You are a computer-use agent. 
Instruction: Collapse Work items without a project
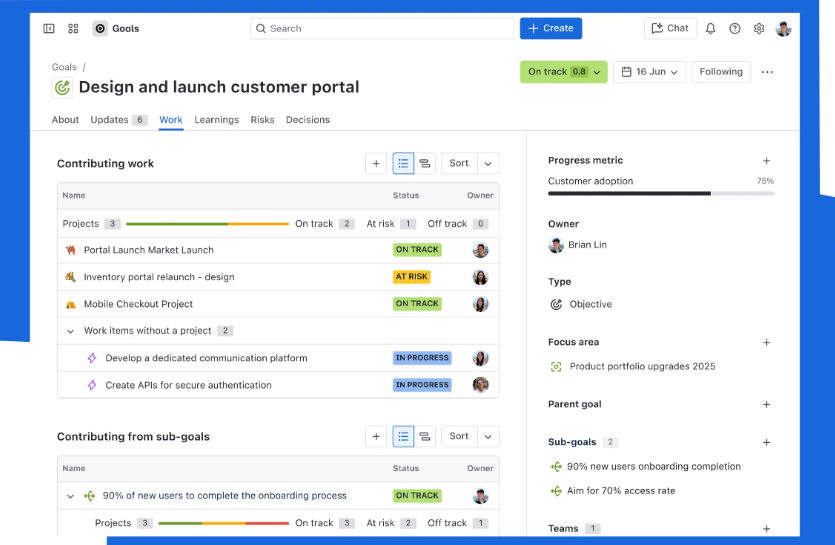click(70, 331)
